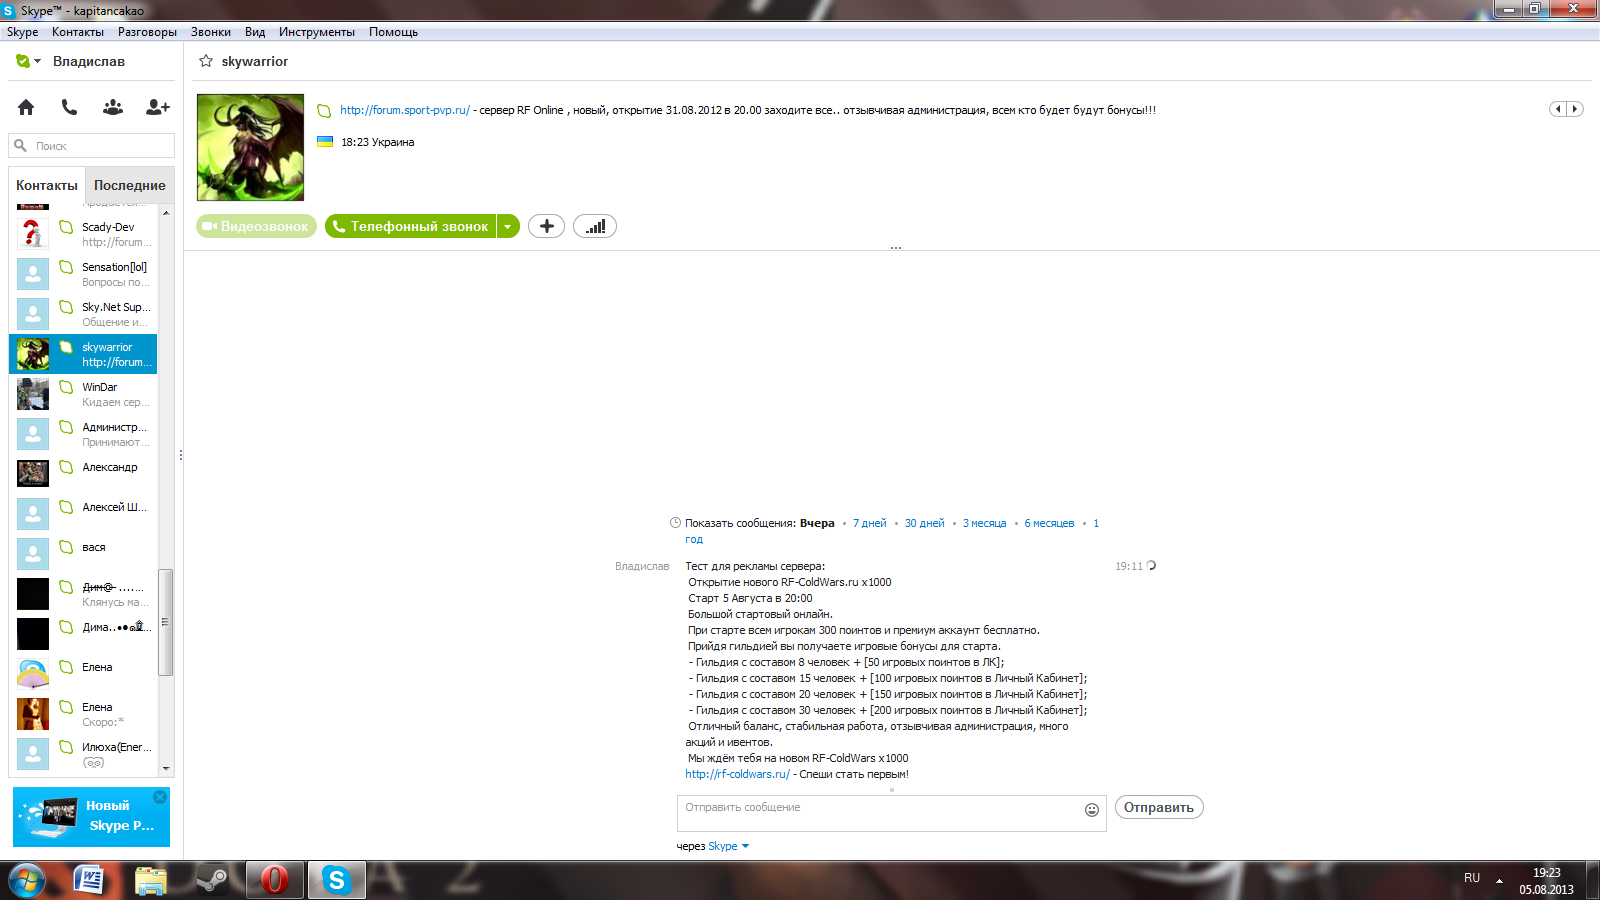
Task: Open the Новый Skype P... promo banner
Action: (x=91, y=816)
